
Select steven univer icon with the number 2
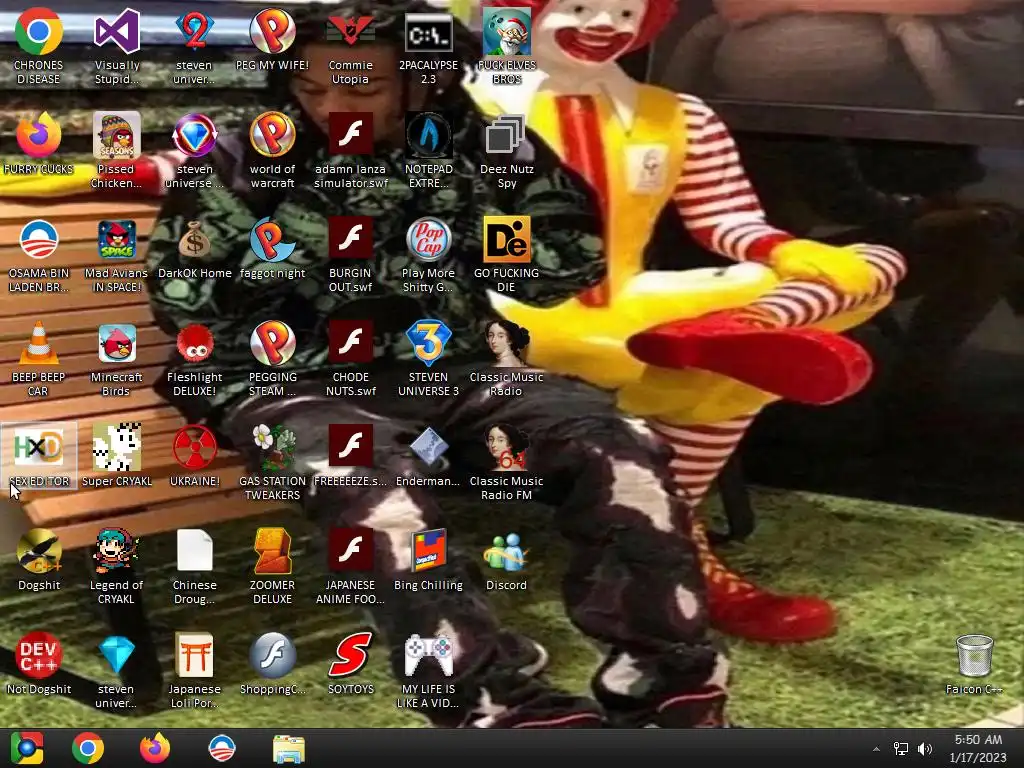(x=195, y=31)
